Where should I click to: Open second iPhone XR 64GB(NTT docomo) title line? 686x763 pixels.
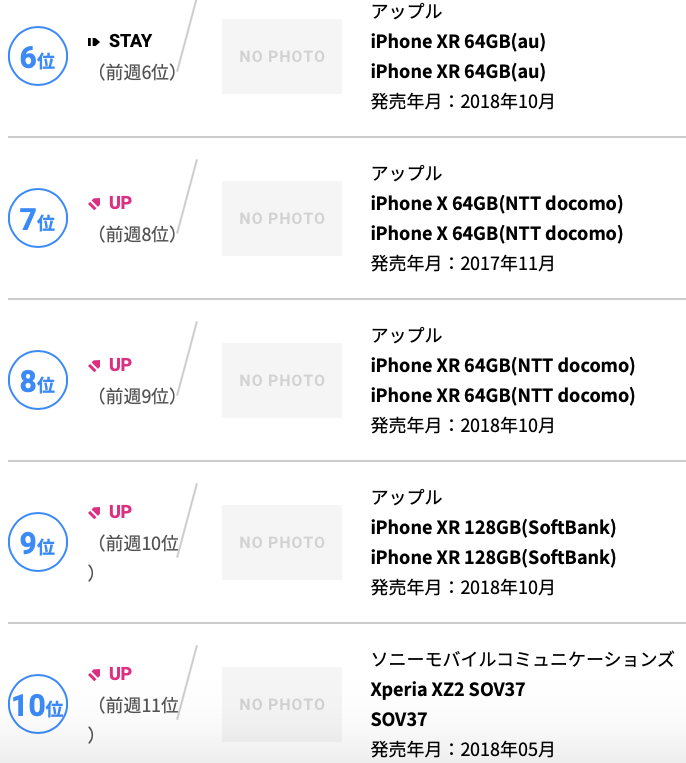(x=503, y=396)
